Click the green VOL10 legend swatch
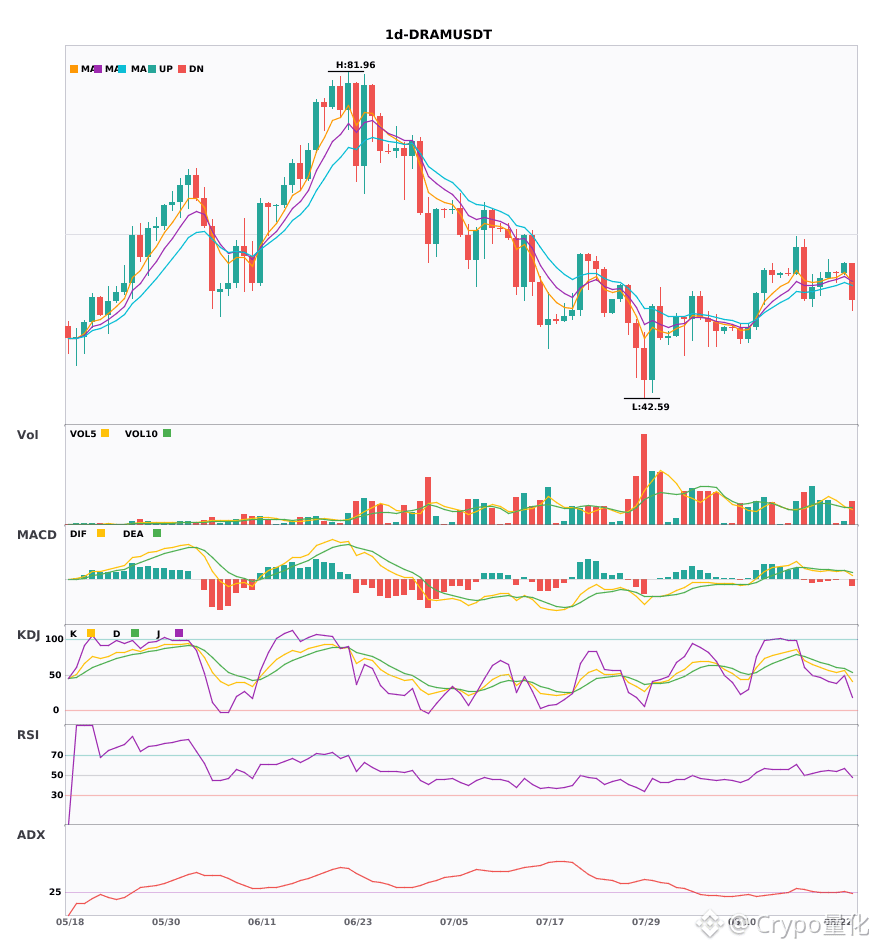The width and height of the screenshot is (877, 950). tap(167, 433)
